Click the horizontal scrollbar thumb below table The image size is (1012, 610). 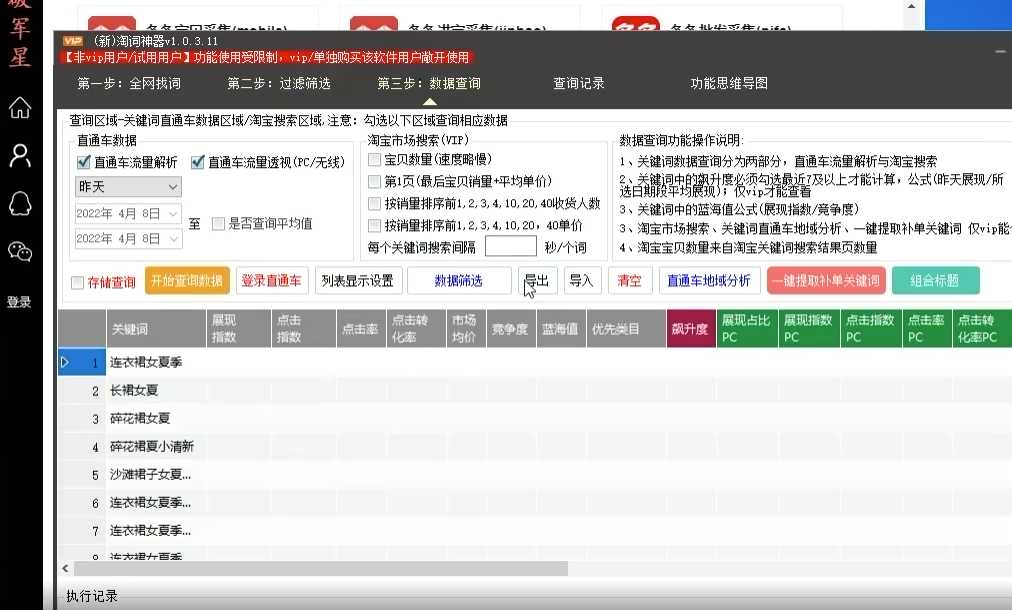[320, 568]
